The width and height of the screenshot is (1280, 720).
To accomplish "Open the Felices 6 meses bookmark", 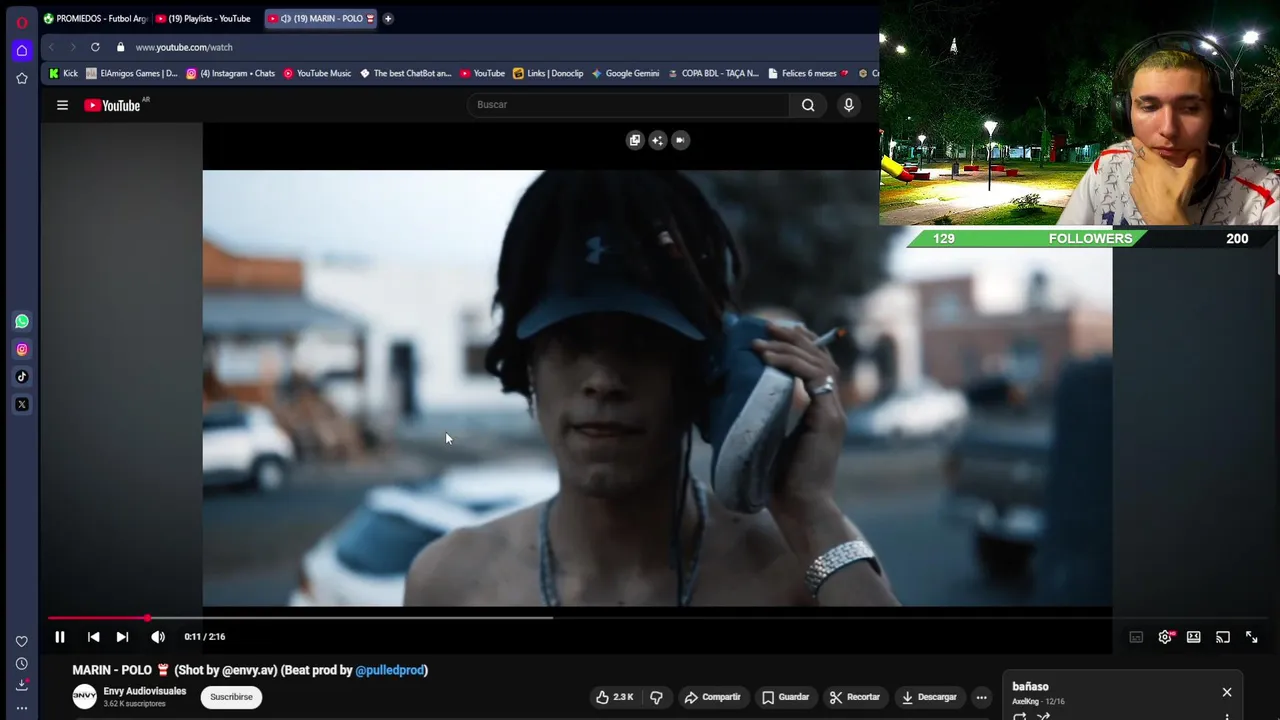I will point(808,73).
